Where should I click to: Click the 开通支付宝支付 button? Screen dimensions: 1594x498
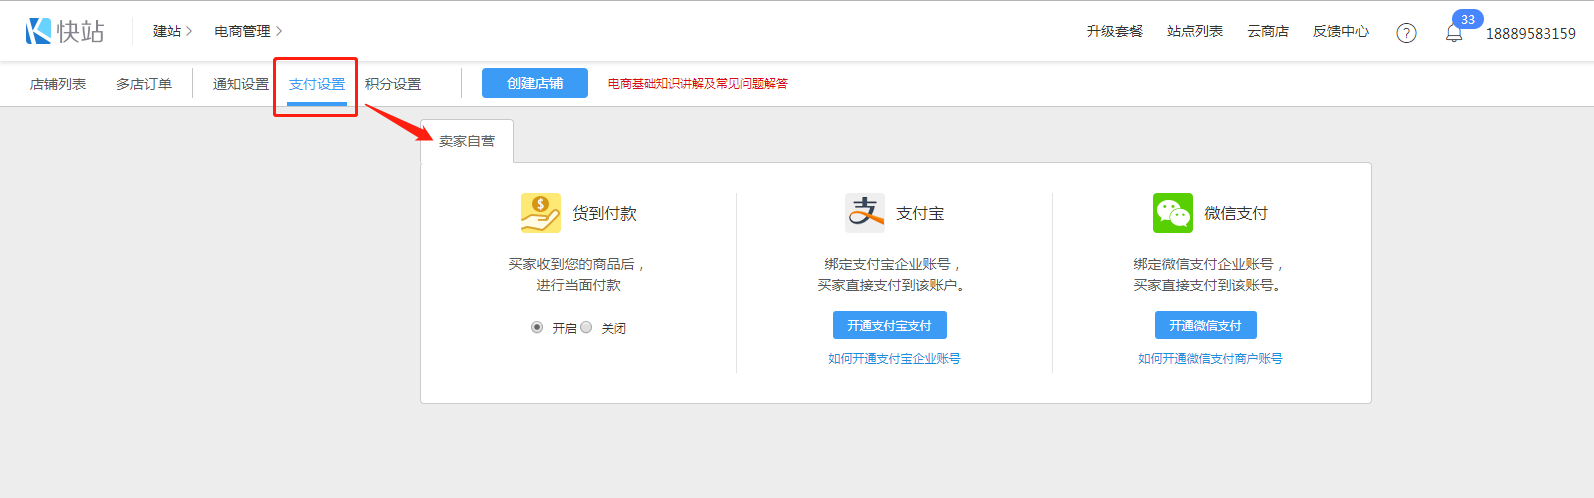click(889, 325)
